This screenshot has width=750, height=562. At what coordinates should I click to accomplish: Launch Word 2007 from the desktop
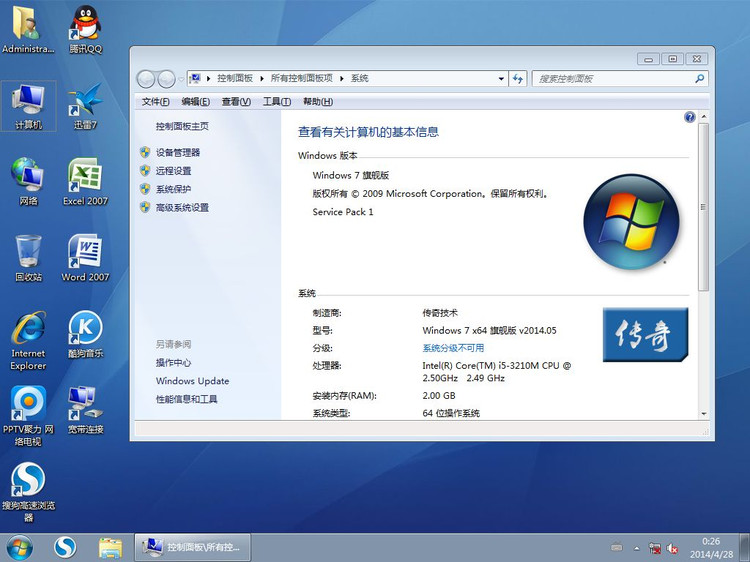tap(85, 258)
